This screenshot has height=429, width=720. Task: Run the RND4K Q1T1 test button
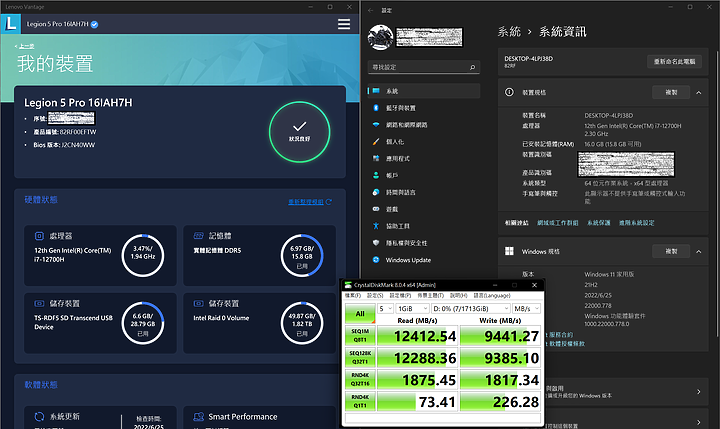360,401
